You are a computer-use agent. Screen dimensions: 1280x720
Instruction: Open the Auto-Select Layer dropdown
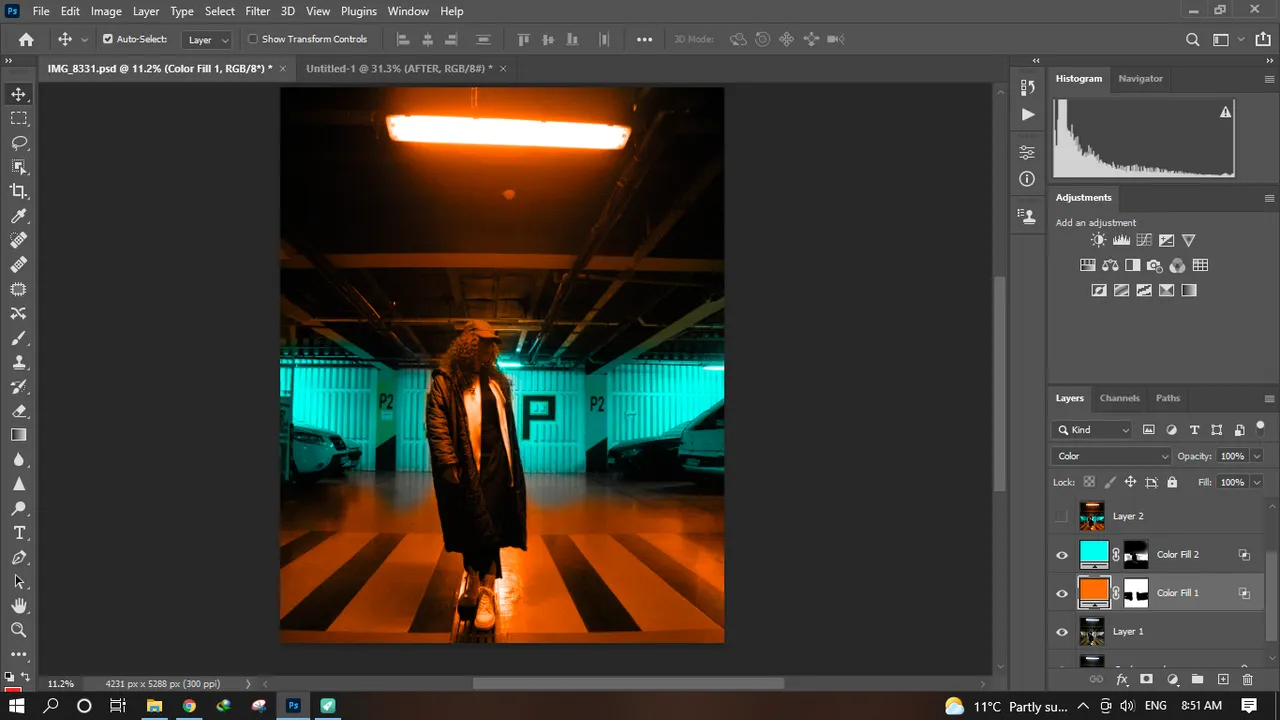(x=208, y=40)
